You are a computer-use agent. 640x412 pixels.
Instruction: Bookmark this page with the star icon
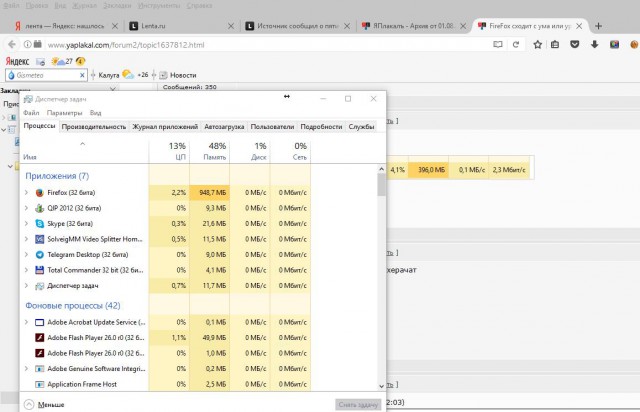click(x=538, y=45)
